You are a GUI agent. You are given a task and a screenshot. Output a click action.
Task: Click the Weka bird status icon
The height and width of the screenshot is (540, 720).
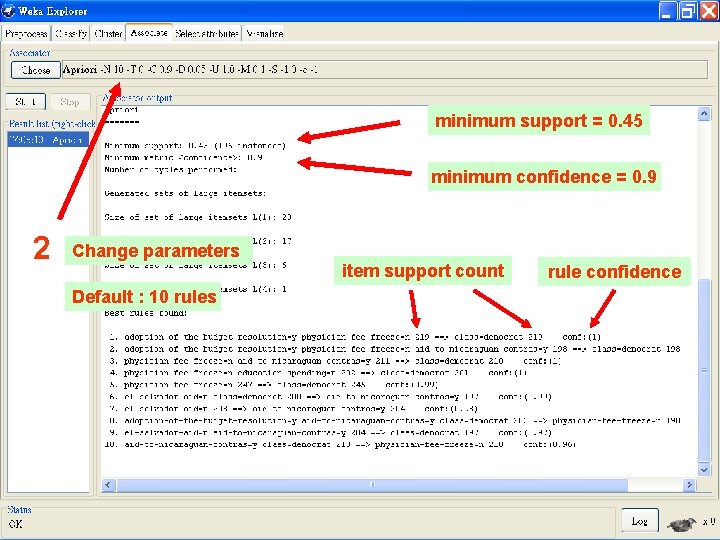[x=681, y=523]
